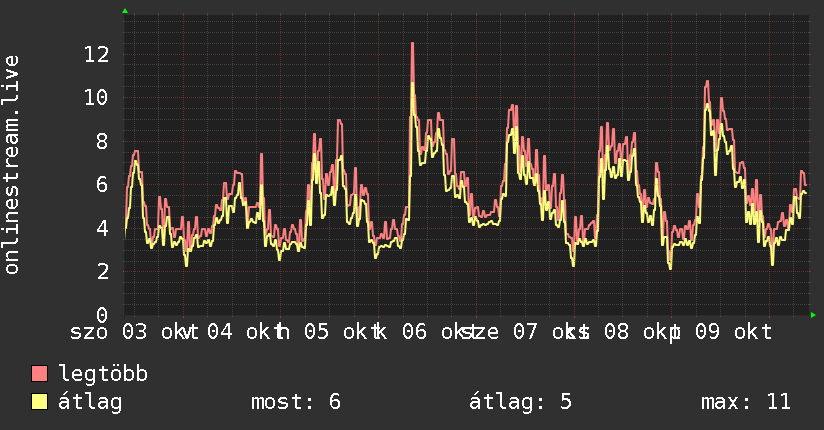Click the '09 okt' date label
This screenshot has width=824, height=430.
(734, 332)
